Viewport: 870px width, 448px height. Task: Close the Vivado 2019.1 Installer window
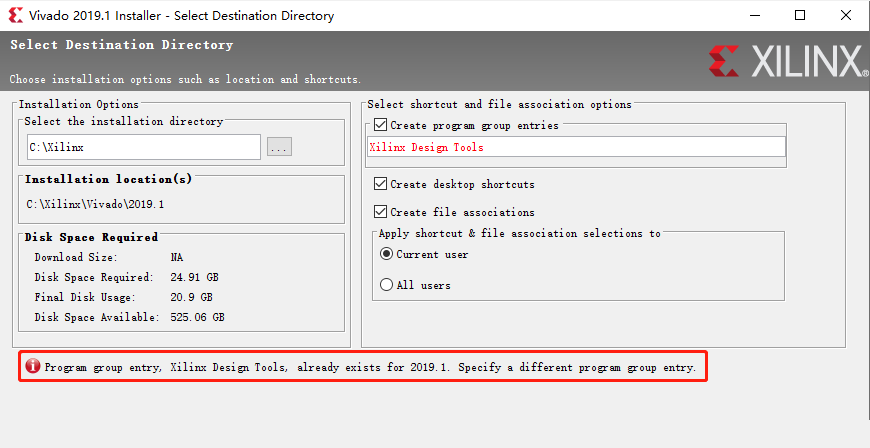[x=845, y=15]
